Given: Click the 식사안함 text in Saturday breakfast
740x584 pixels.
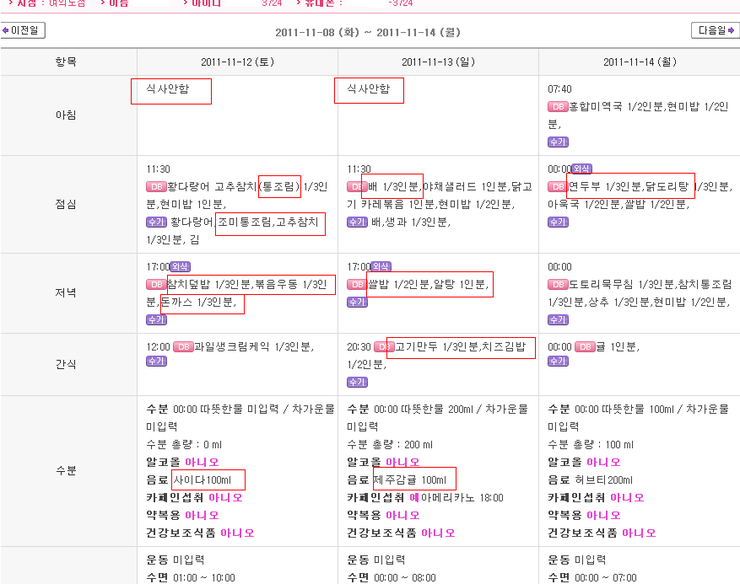Looking at the screenshot, I should [x=168, y=89].
